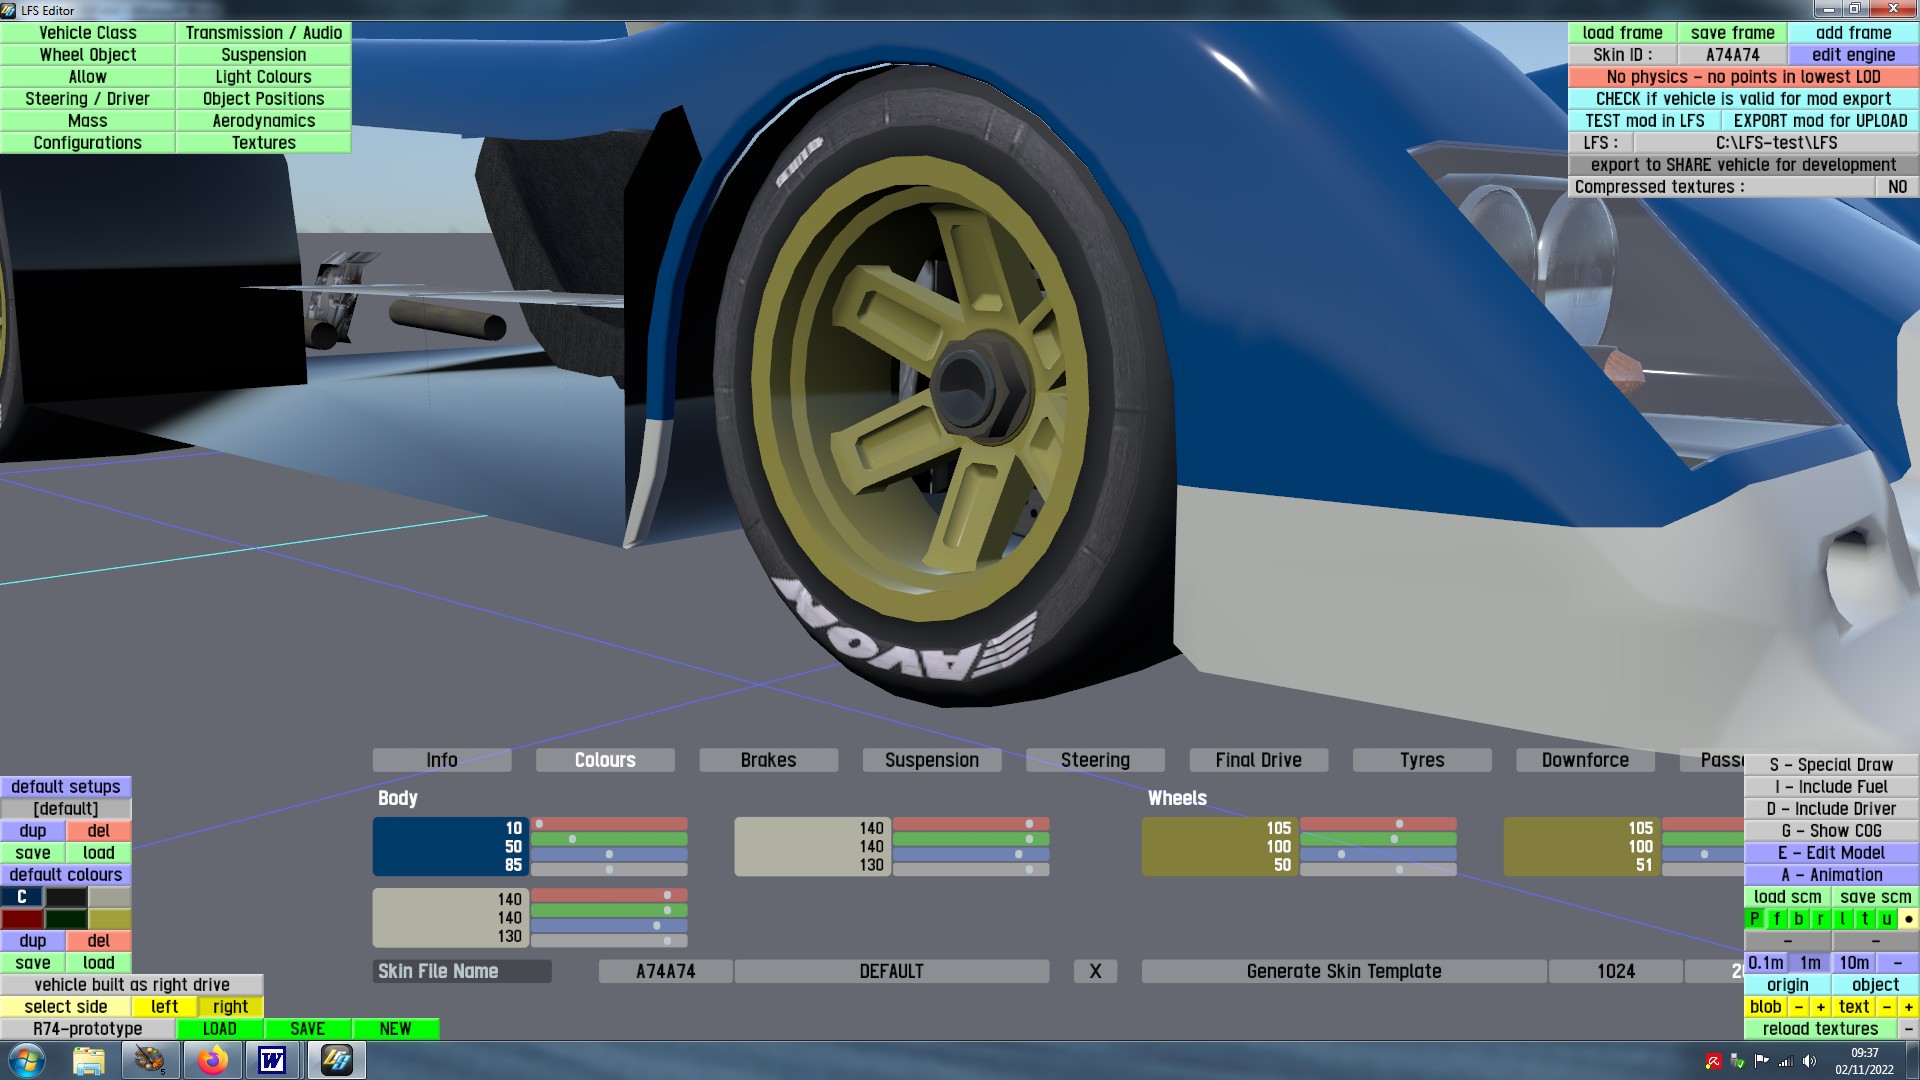Open the 1024 skin template size selector

(x=1615, y=971)
